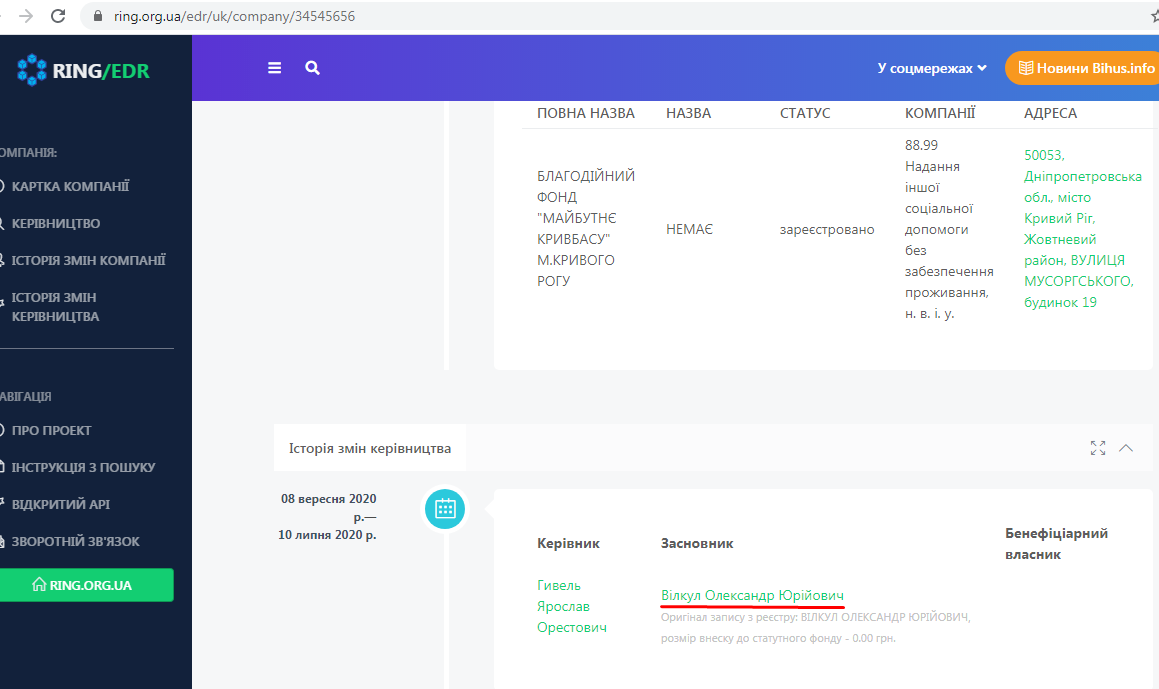Click the calendar timeline marker icon
1159x689 pixels.
[445, 508]
